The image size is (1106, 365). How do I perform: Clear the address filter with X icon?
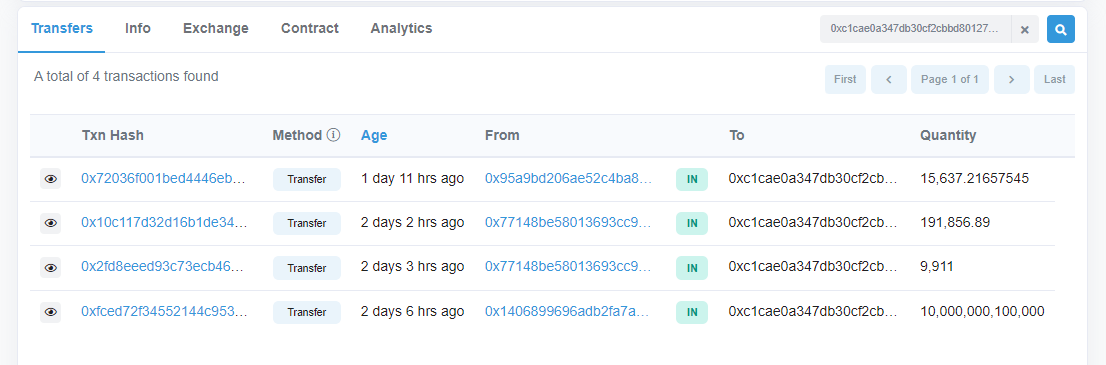(1025, 29)
